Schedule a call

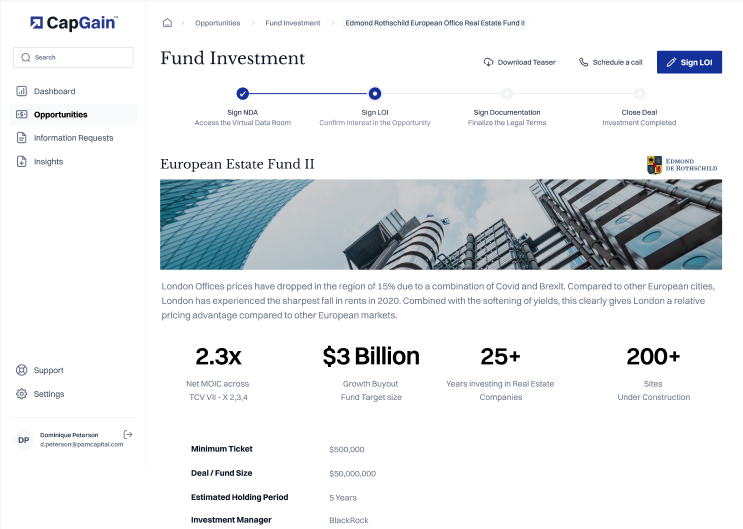pyautogui.click(x=610, y=62)
